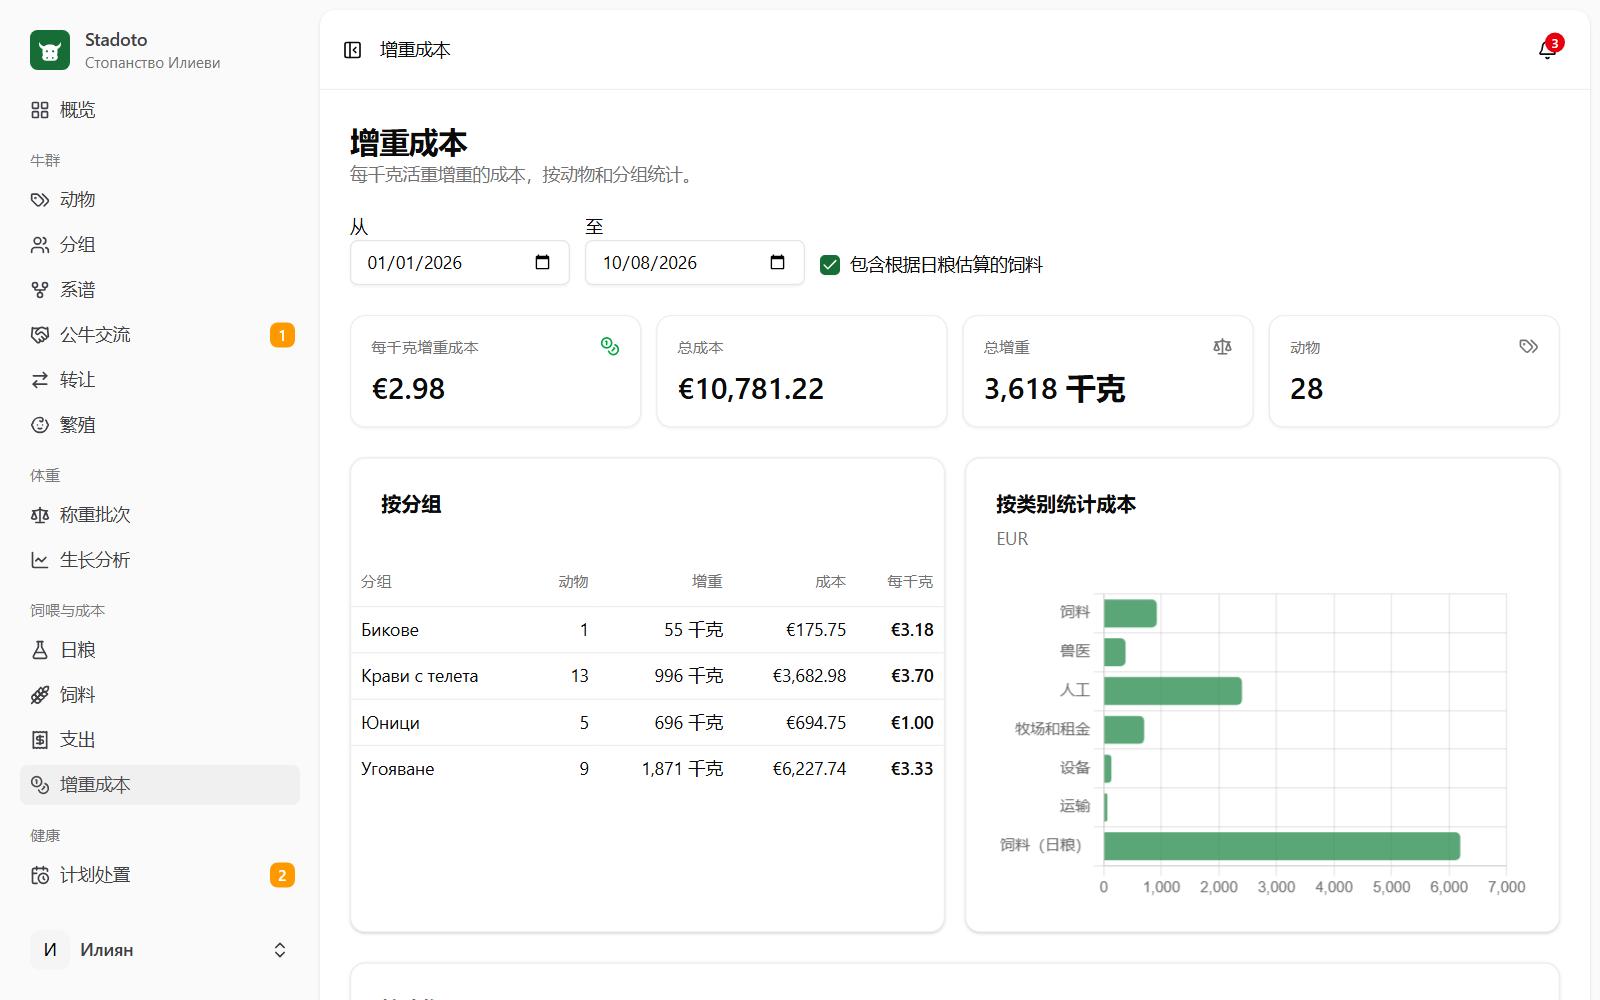Click the €10,781.22 total cost value
The height and width of the screenshot is (1000, 1600).
point(751,389)
